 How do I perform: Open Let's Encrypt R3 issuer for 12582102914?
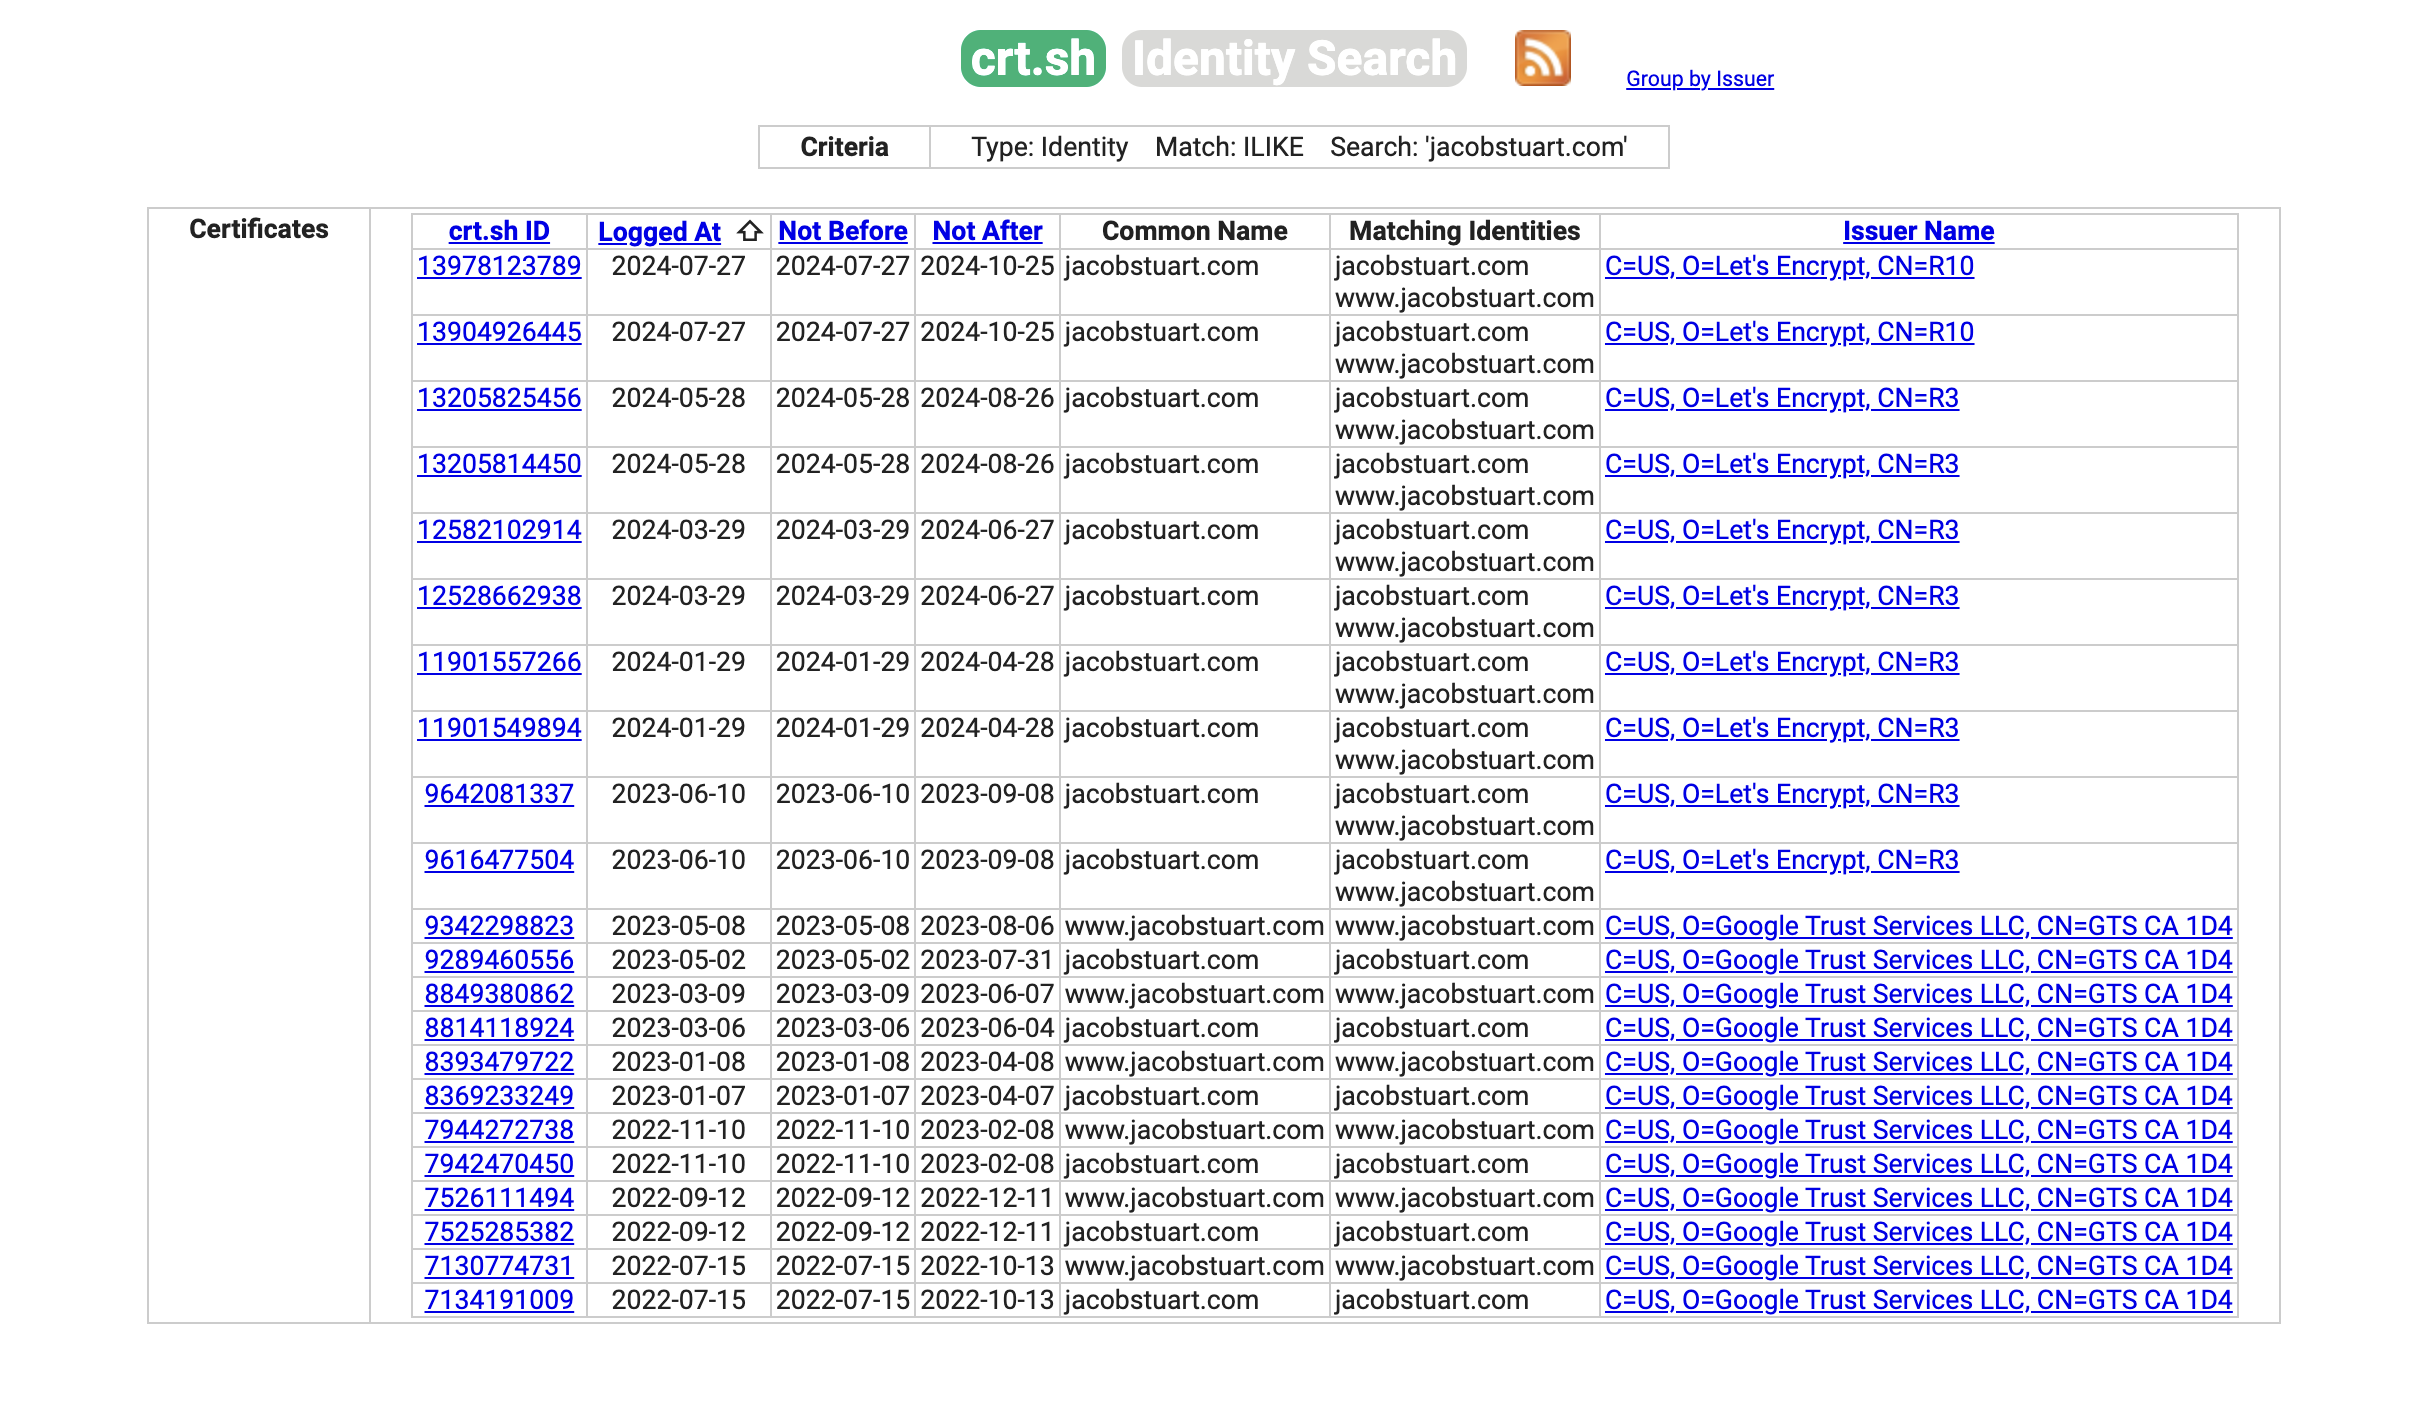[1781, 530]
